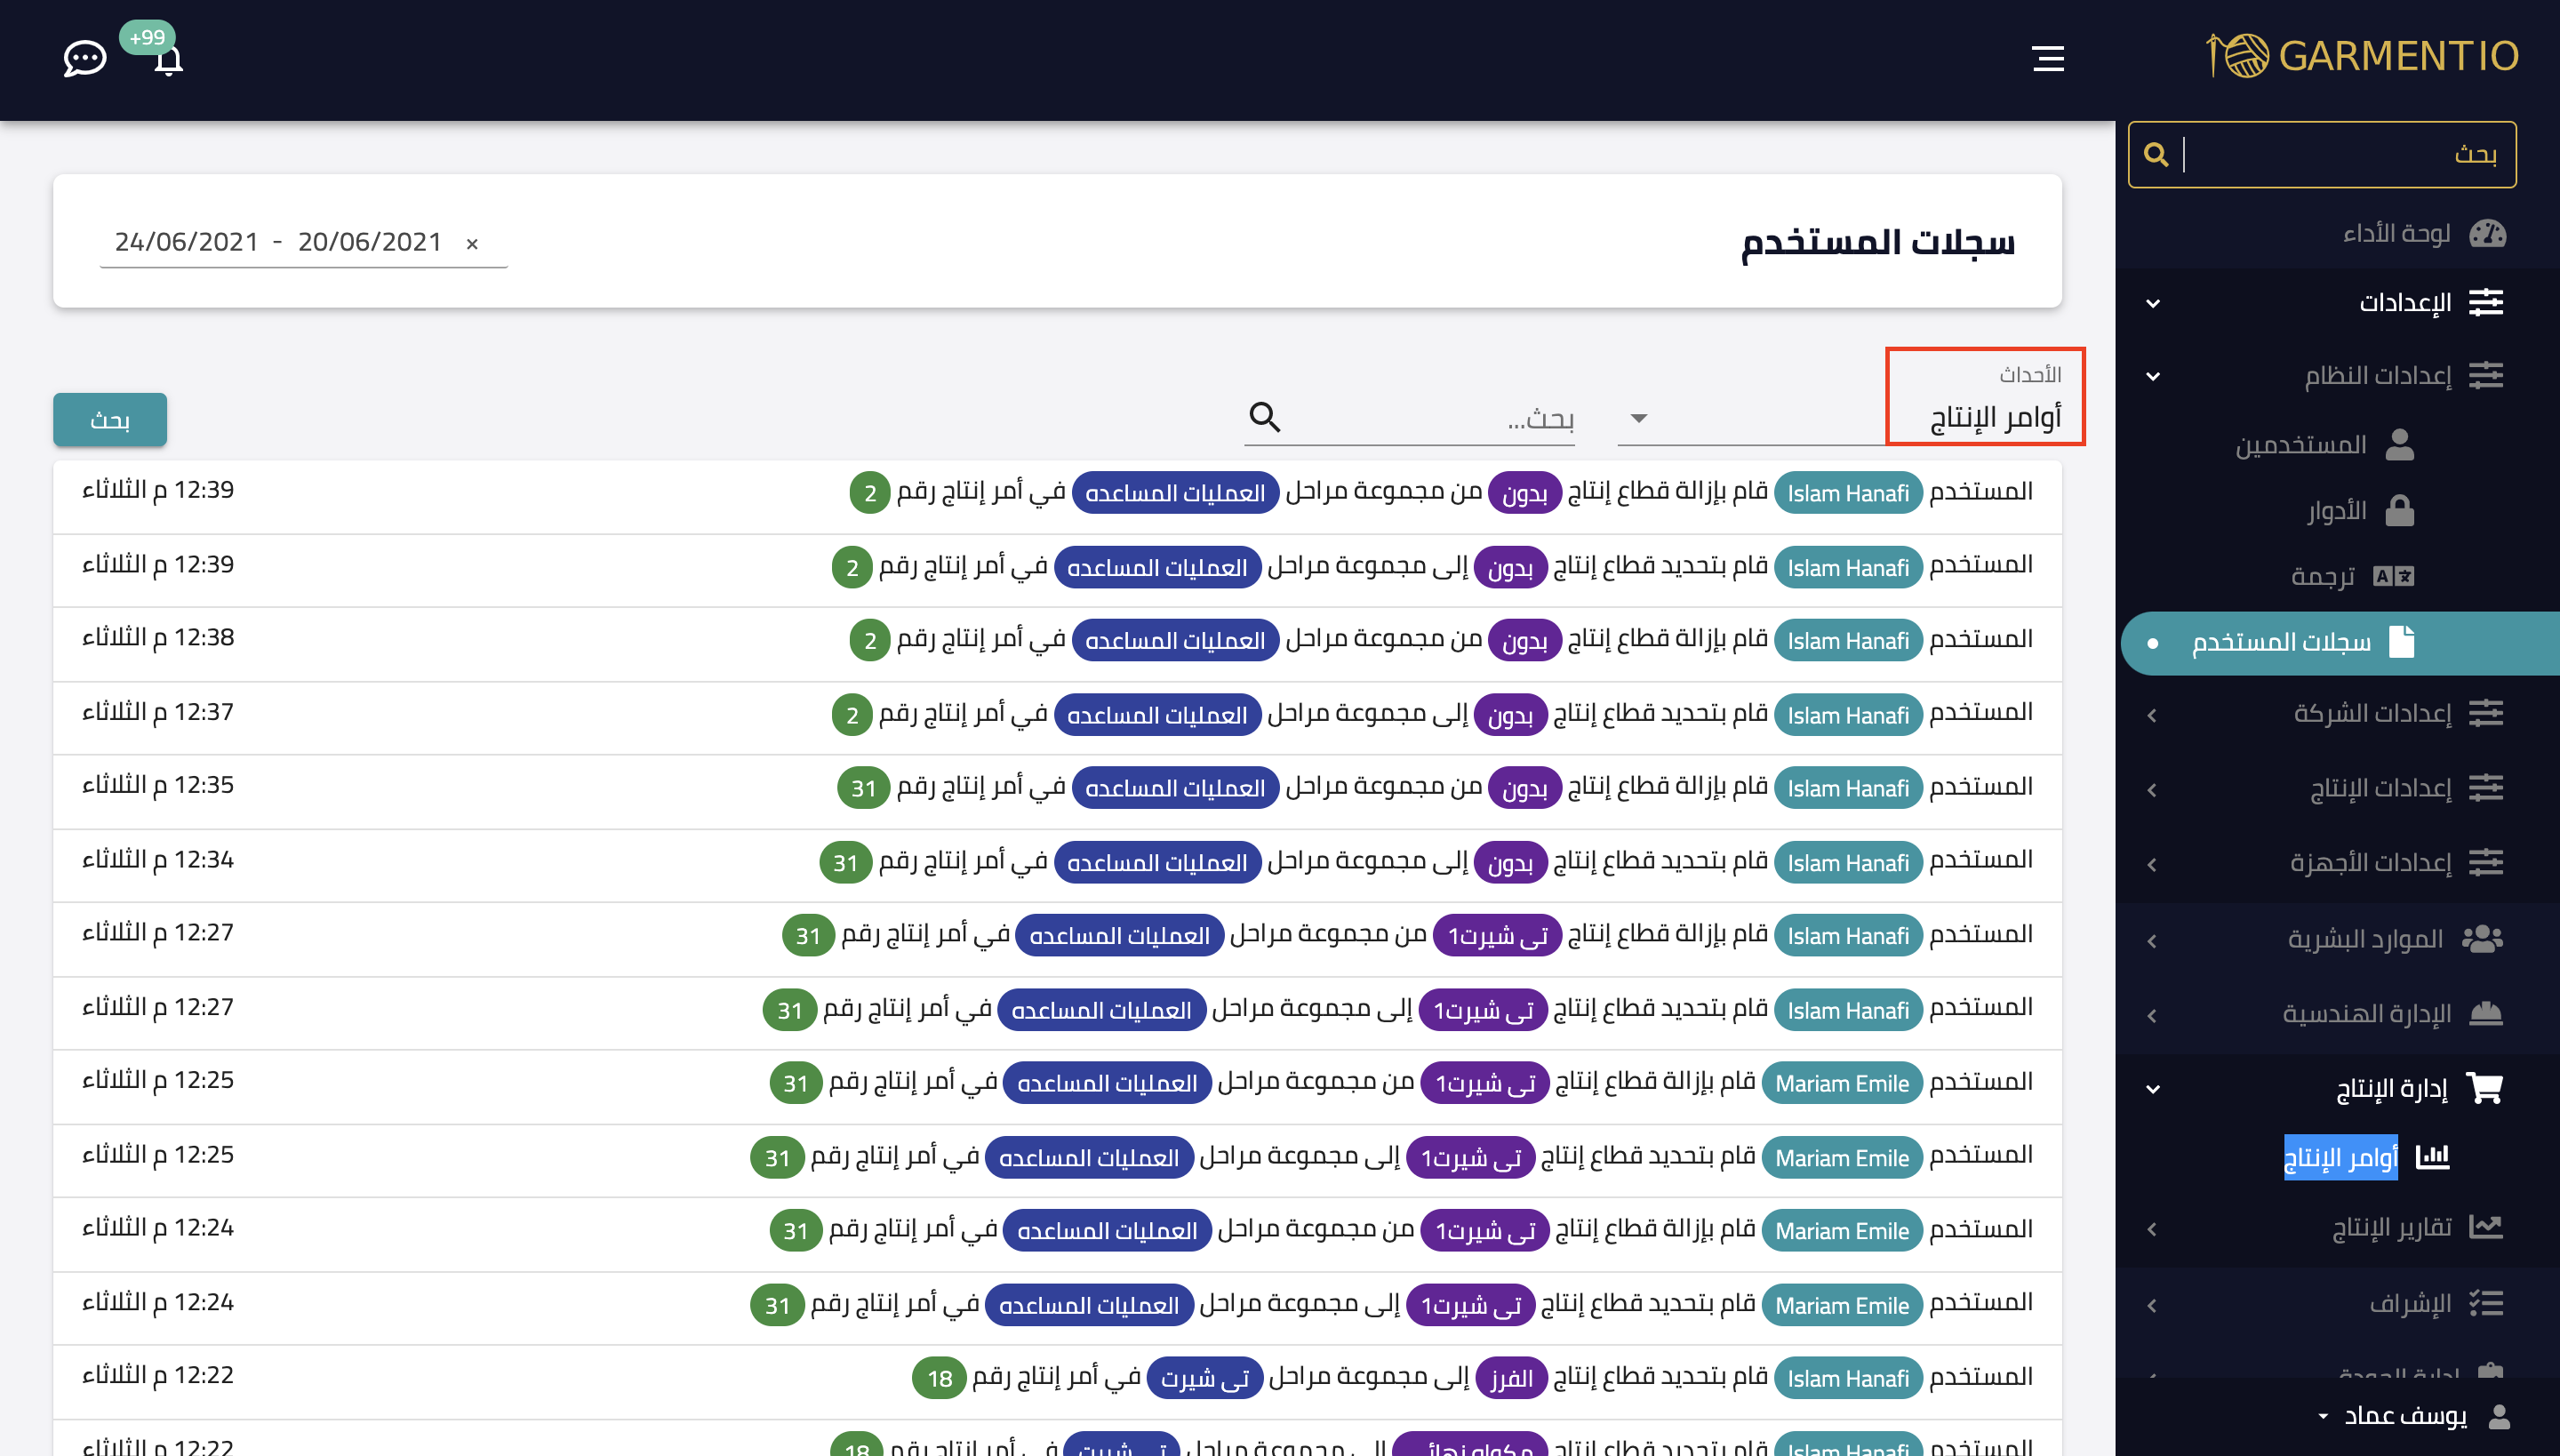Click Mariam Emile tag in 12:25 row

tap(1841, 1084)
